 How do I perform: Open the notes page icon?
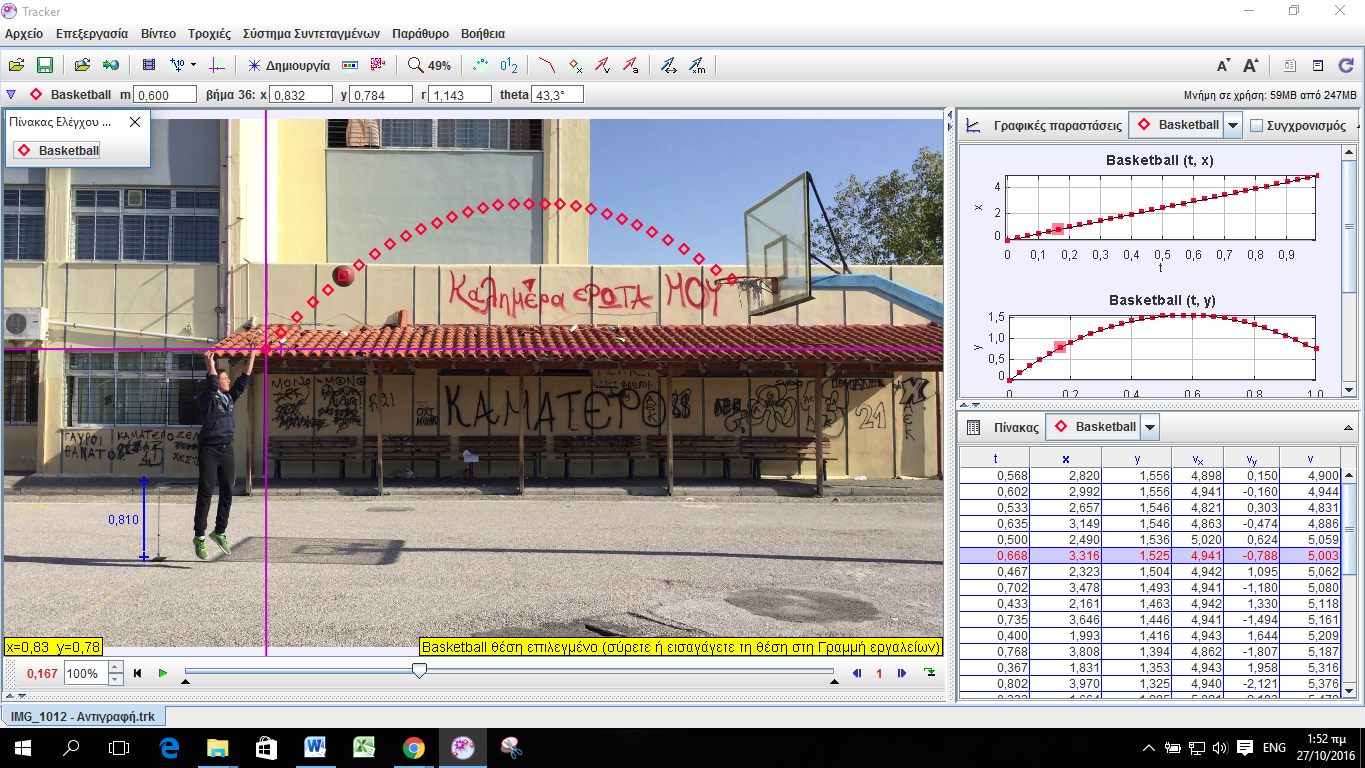(1290, 65)
